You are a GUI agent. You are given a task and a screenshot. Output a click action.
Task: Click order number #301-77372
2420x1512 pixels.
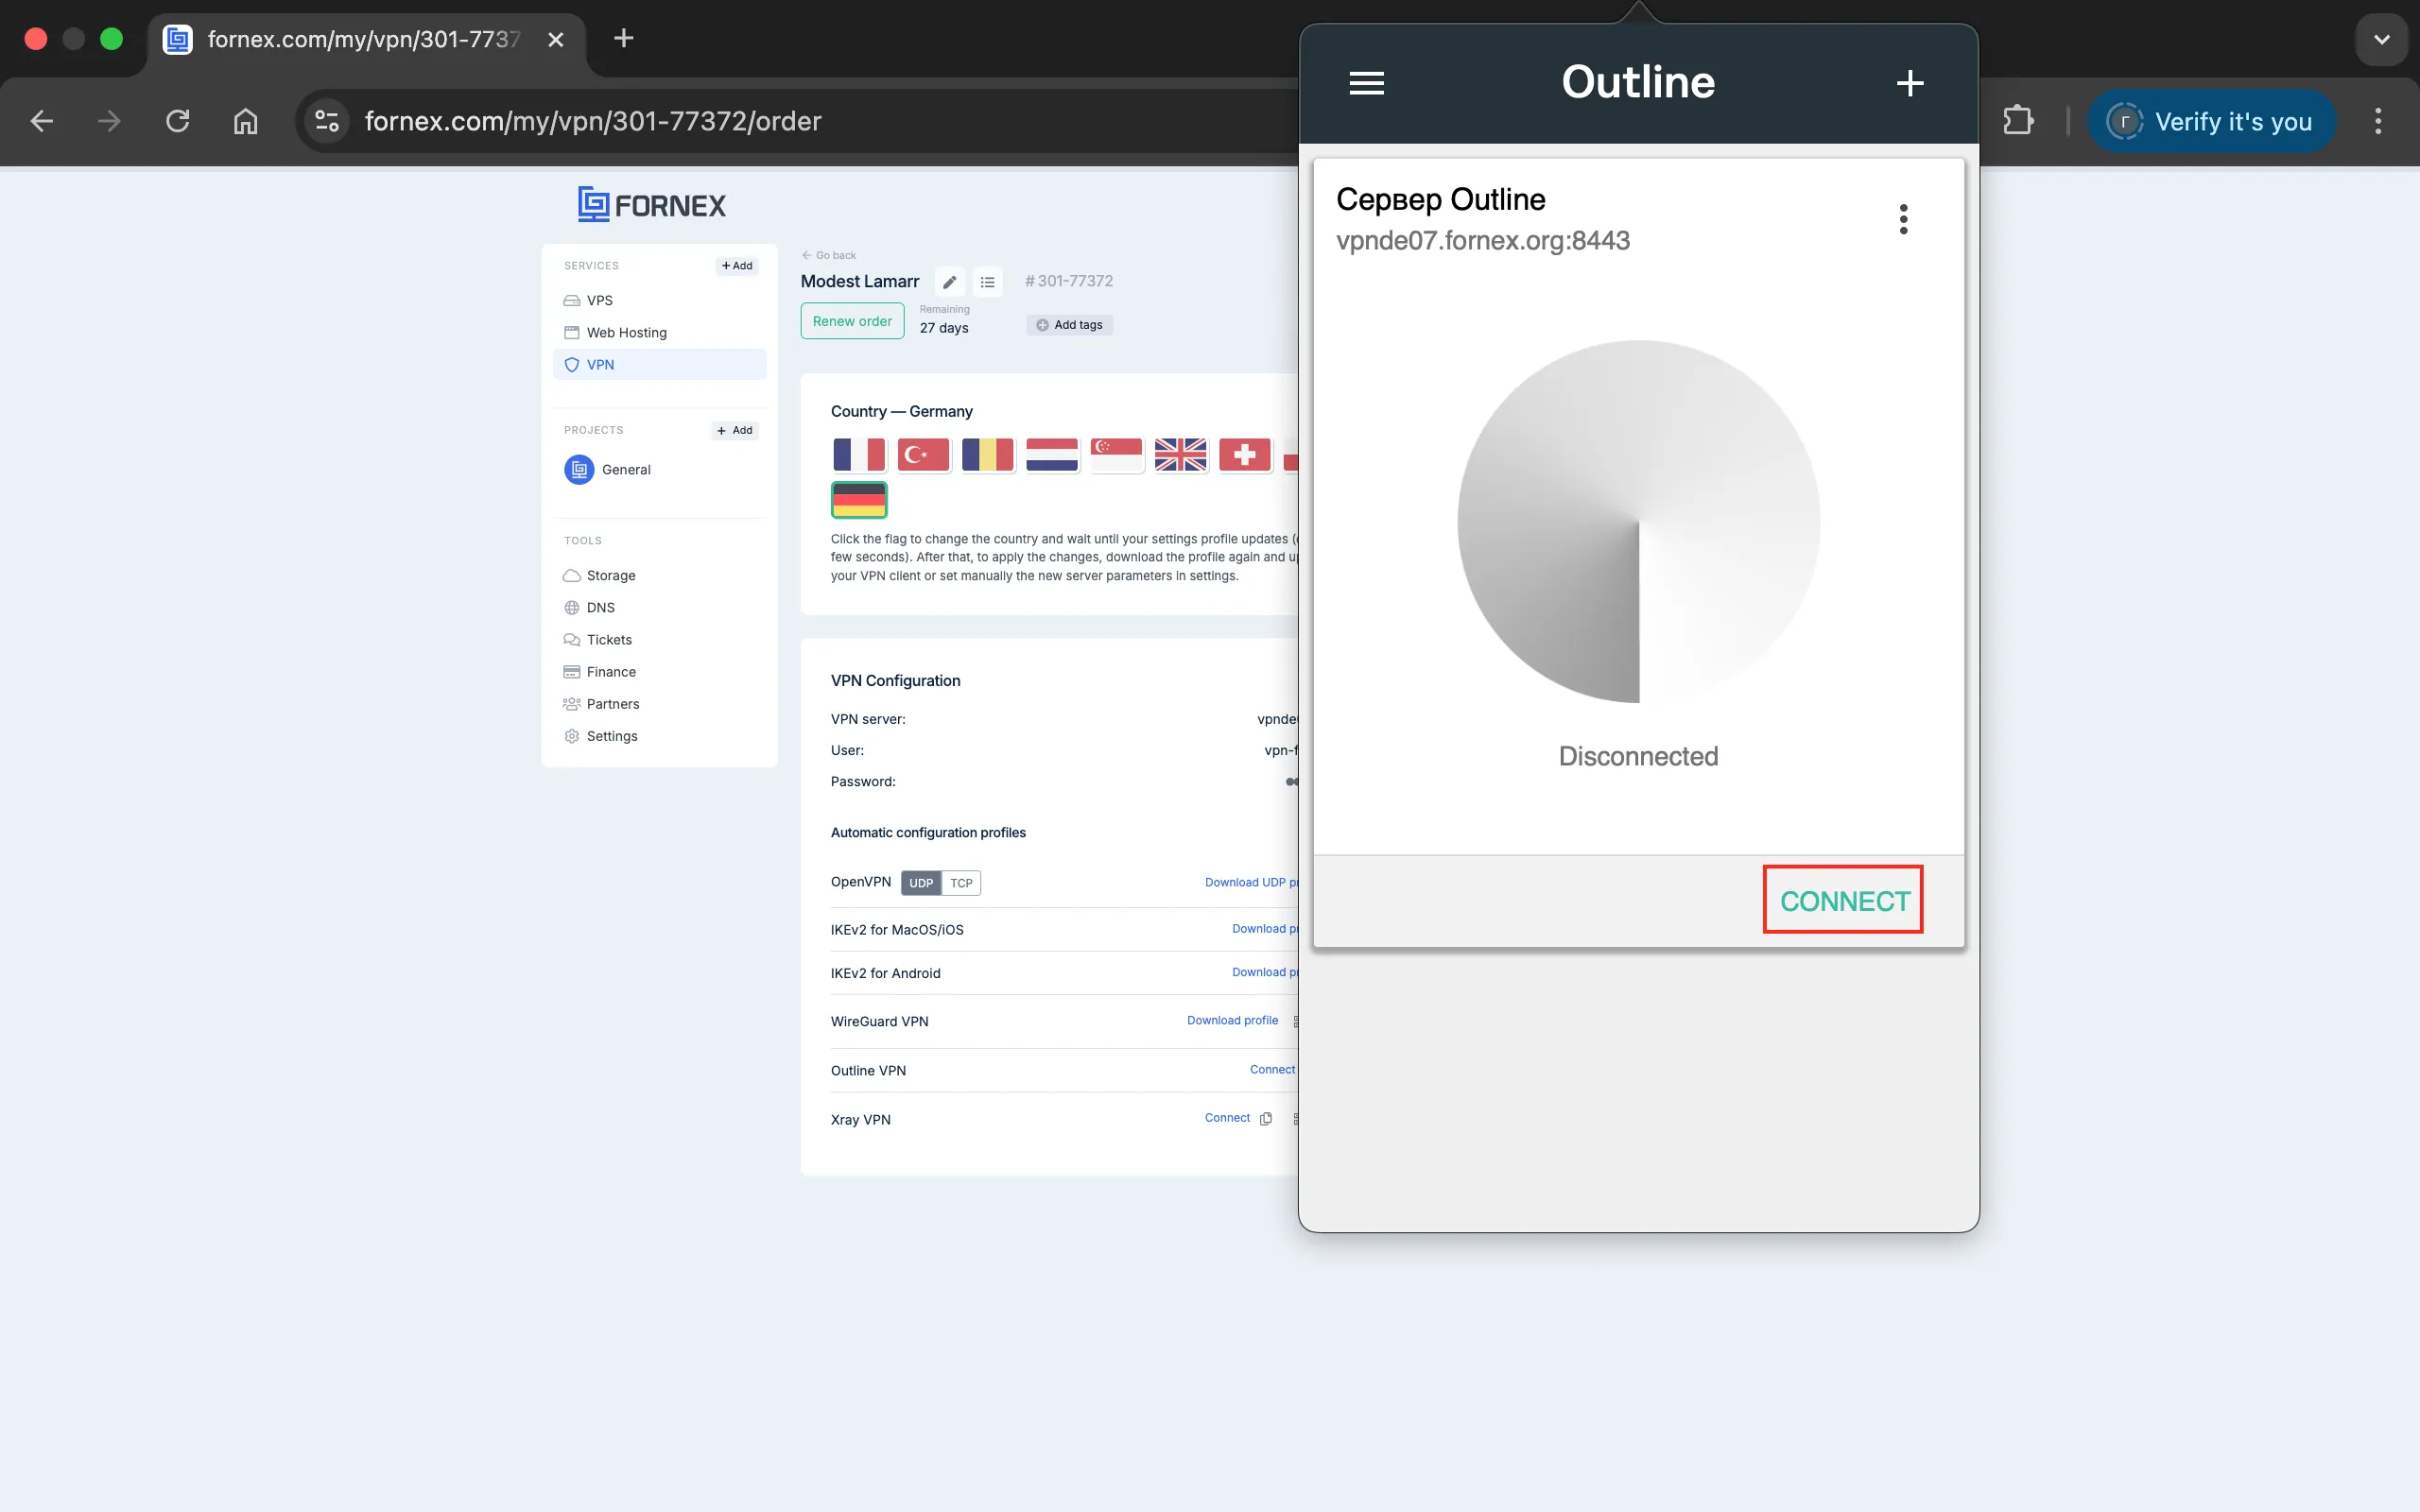1068,281
